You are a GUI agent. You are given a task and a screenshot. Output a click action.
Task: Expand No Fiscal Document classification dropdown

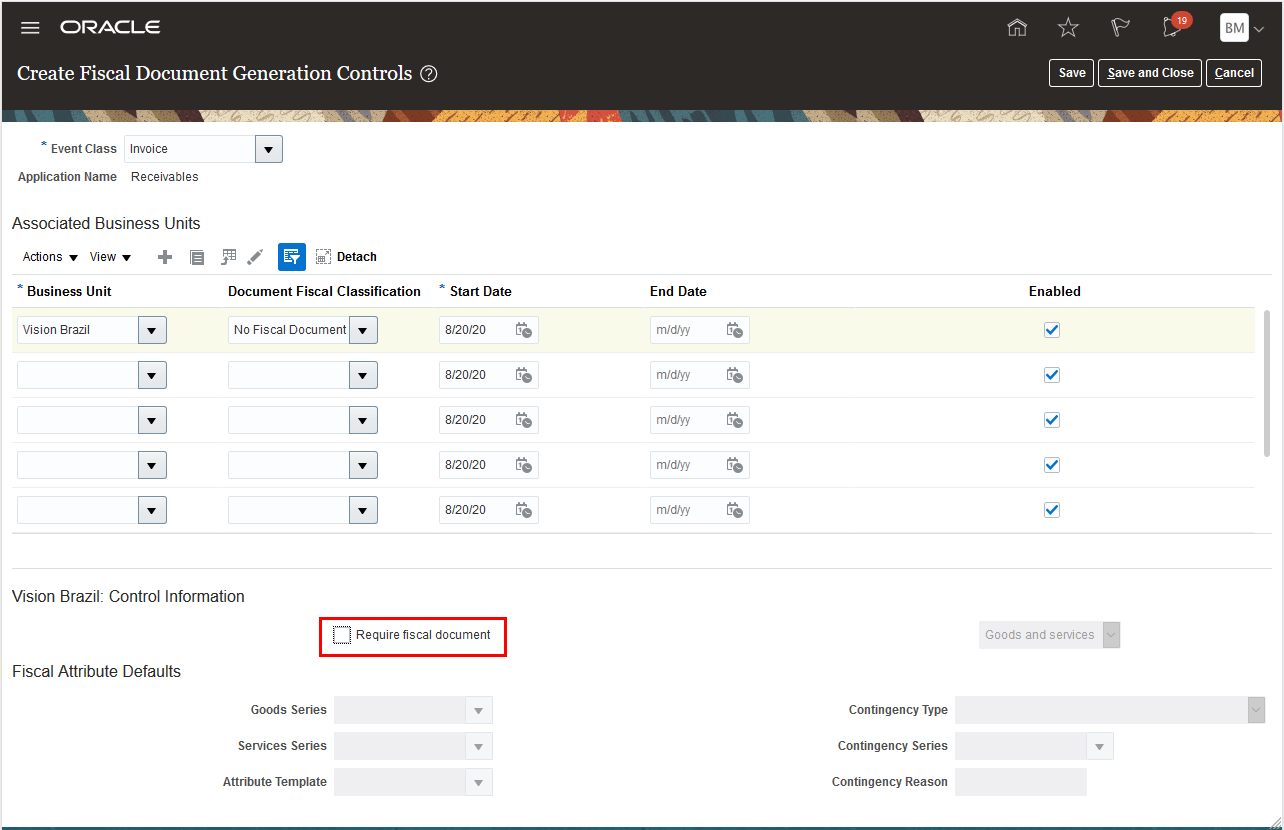pos(363,330)
